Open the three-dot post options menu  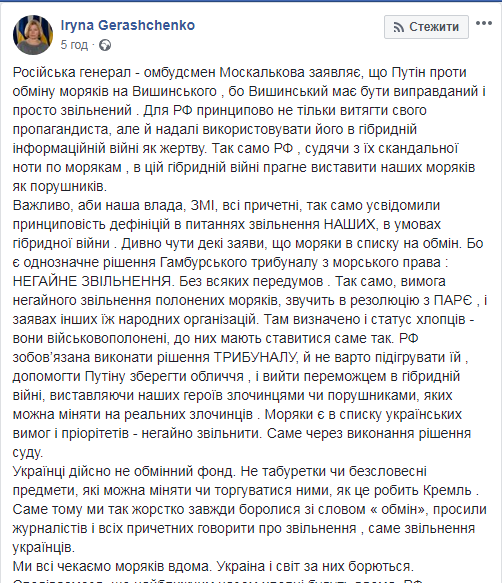[484, 23]
